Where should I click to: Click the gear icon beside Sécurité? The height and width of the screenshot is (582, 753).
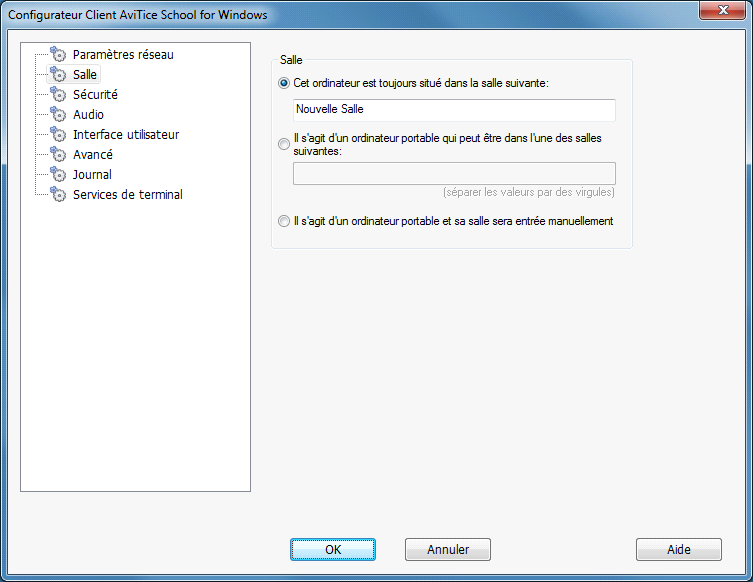[x=58, y=95]
